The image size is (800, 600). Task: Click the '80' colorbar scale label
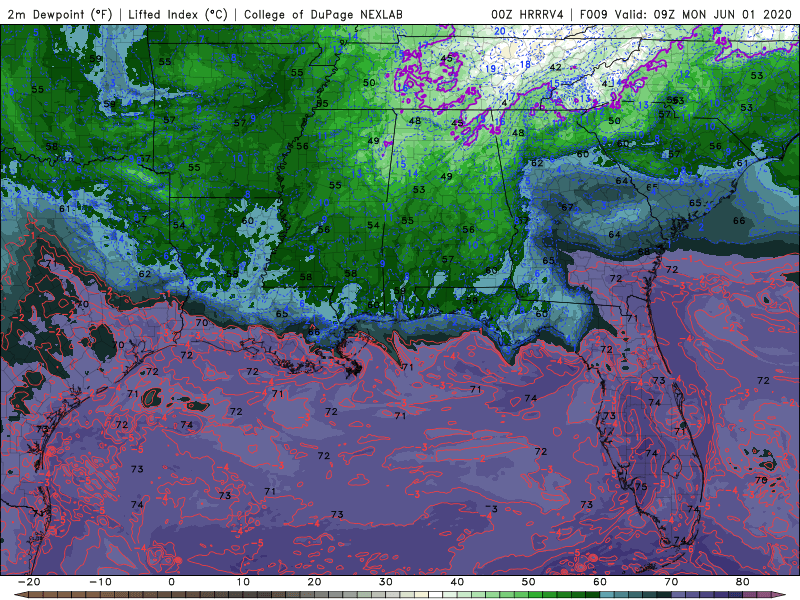[743, 582]
